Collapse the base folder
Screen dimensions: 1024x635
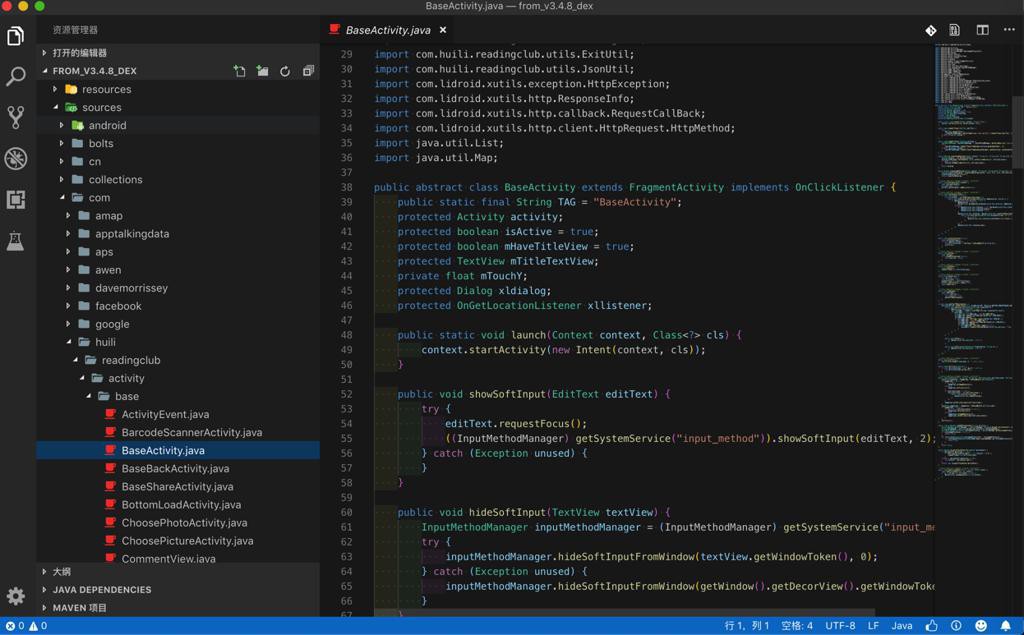coord(178,396)
